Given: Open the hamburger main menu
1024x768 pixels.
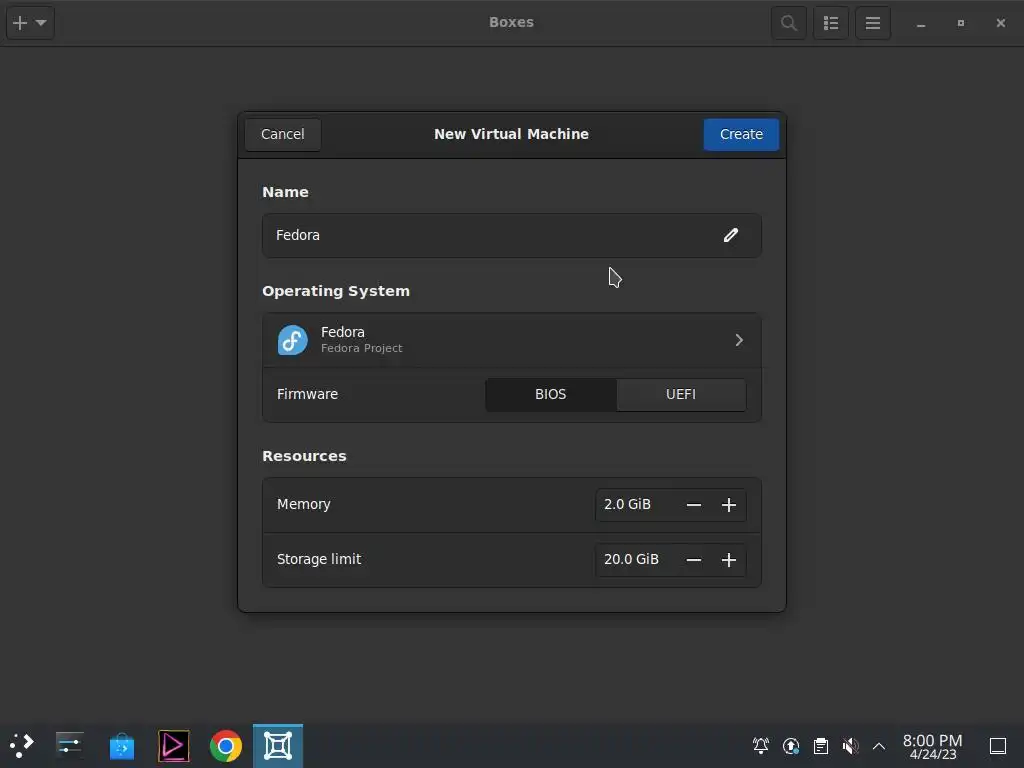Looking at the screenshot, I should [x=872, y=23].
